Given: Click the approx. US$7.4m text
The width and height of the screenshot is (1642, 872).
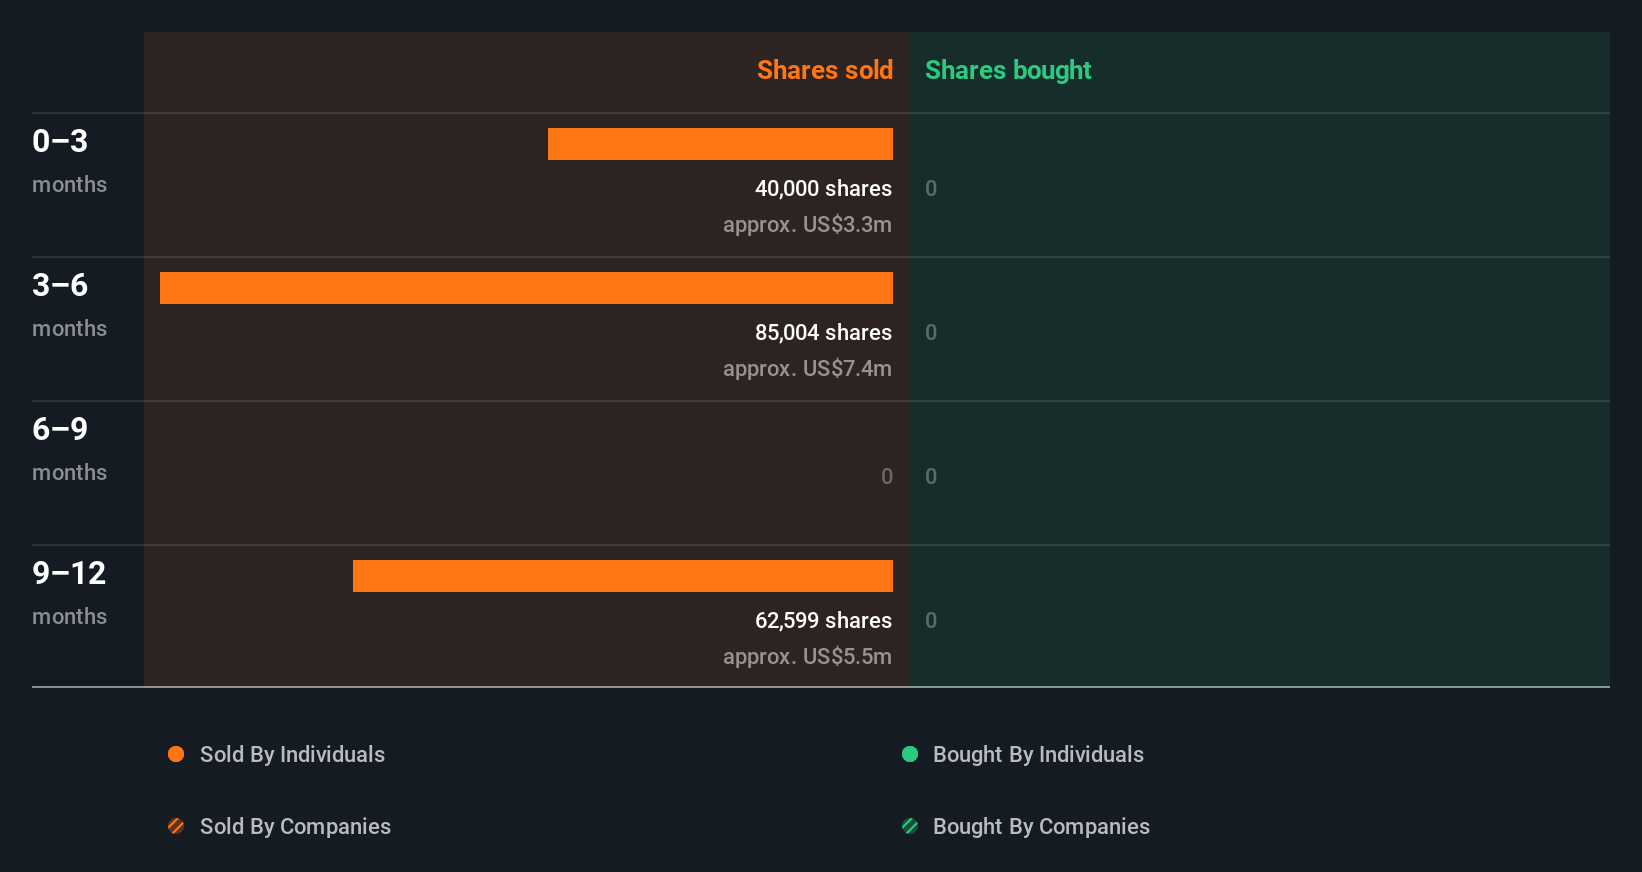Looking at the screenshot, I should coord(807,368).
